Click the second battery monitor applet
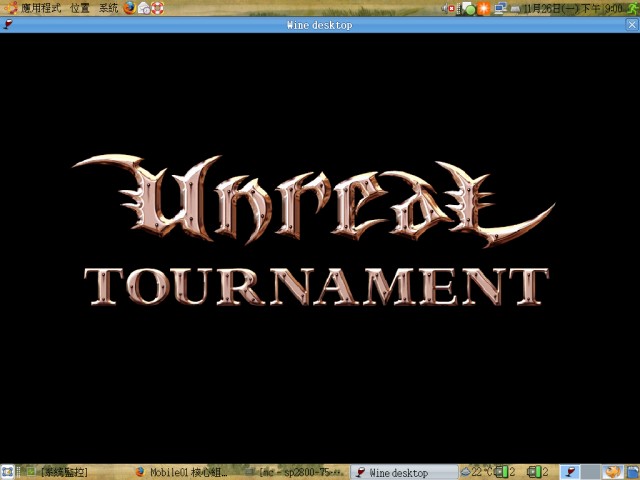 (537, 472)
